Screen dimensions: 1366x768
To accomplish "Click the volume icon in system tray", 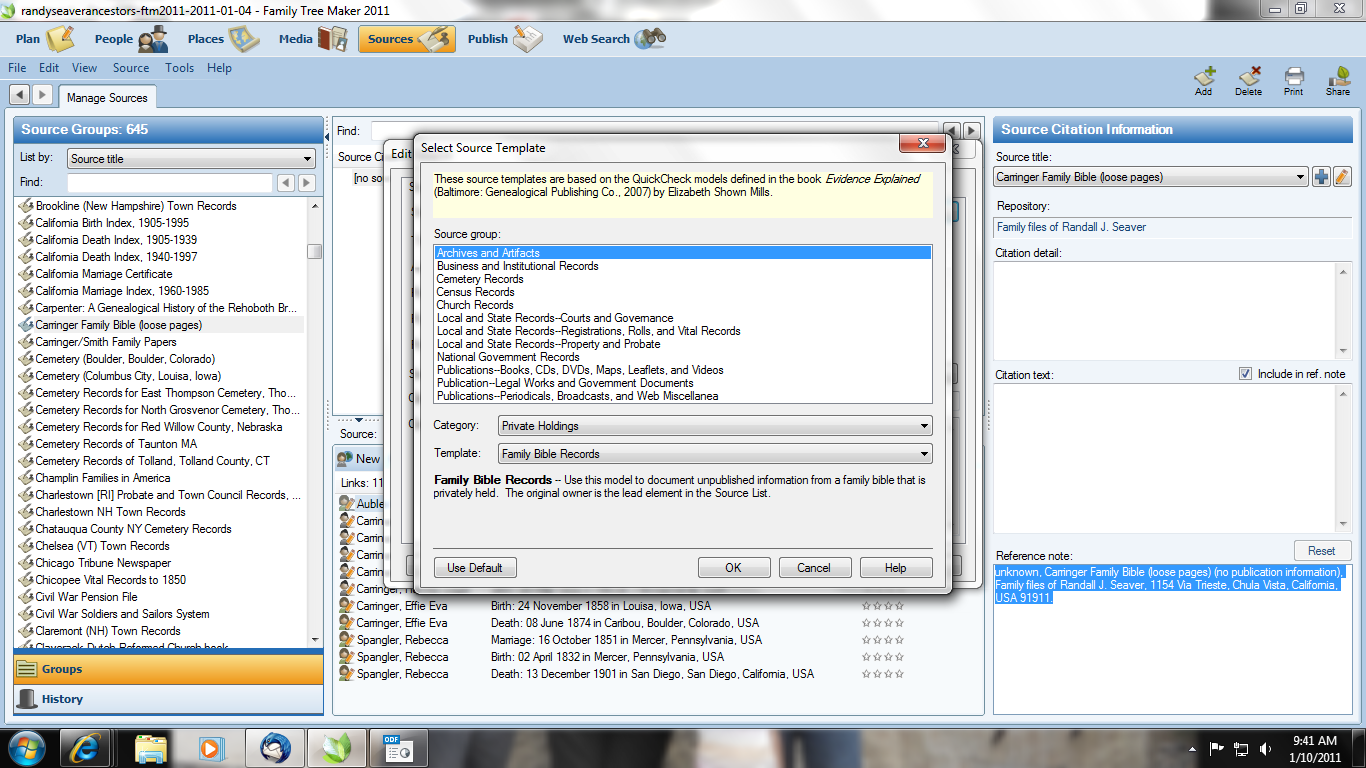I will [x=1266, y=748].
